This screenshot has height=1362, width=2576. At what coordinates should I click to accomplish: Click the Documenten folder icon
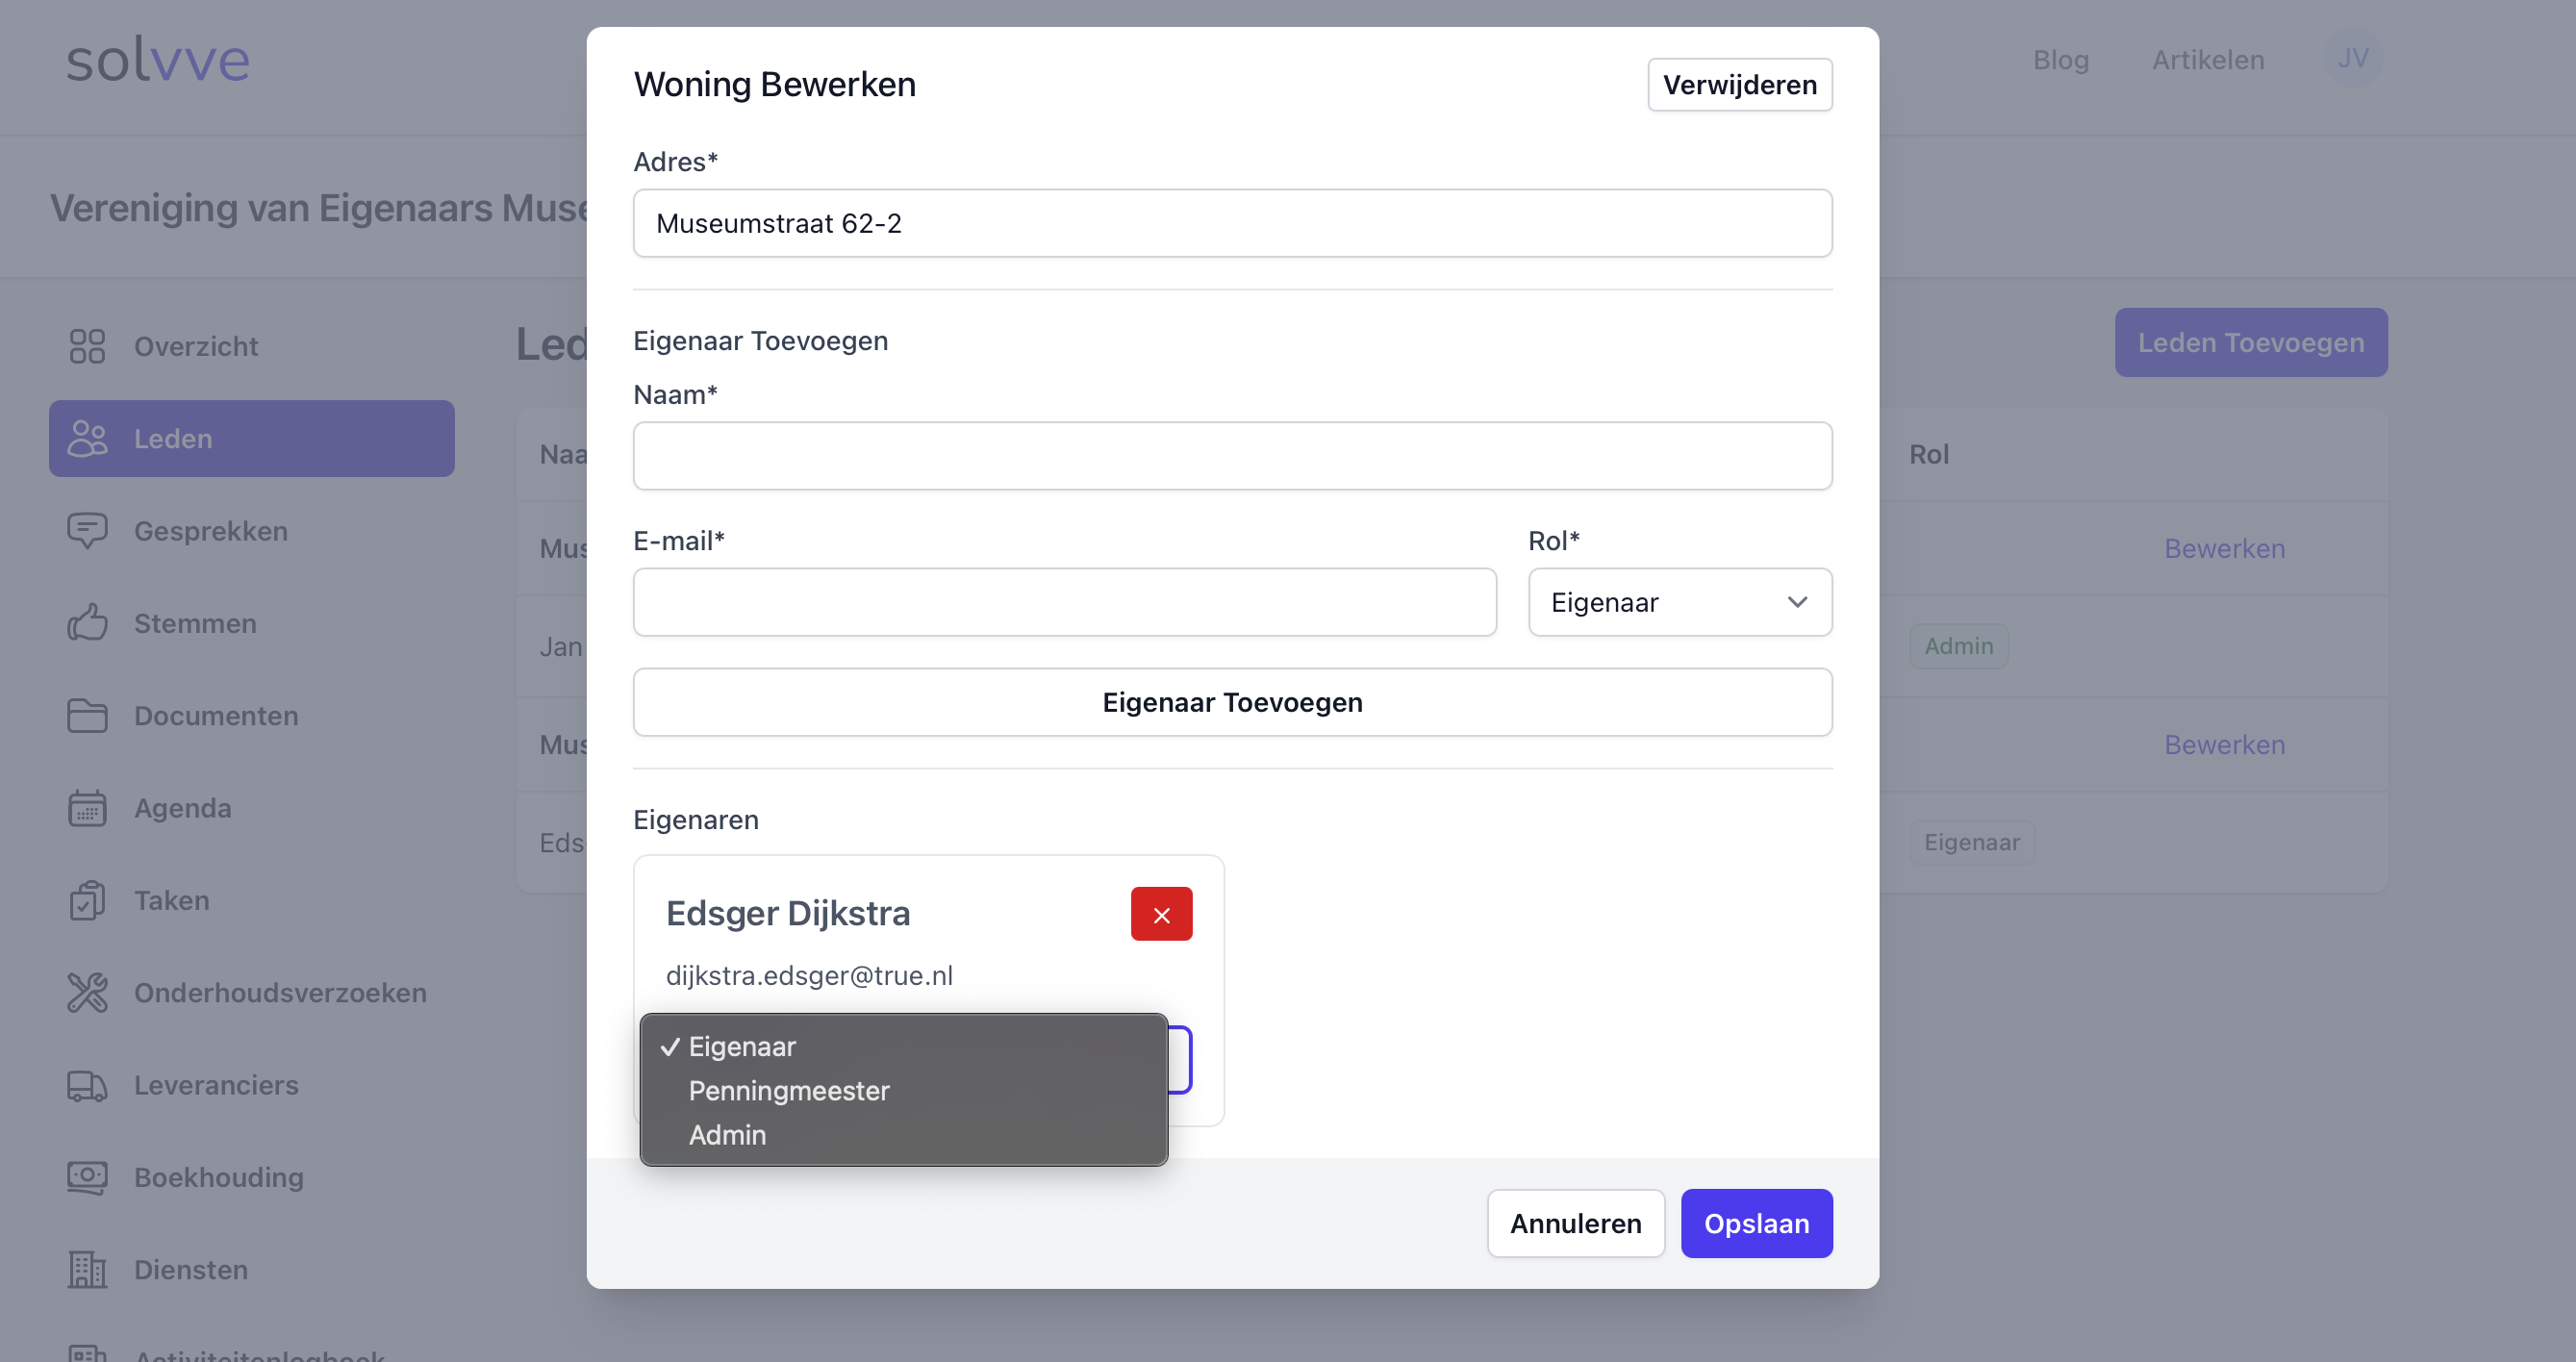coord(87,715)
